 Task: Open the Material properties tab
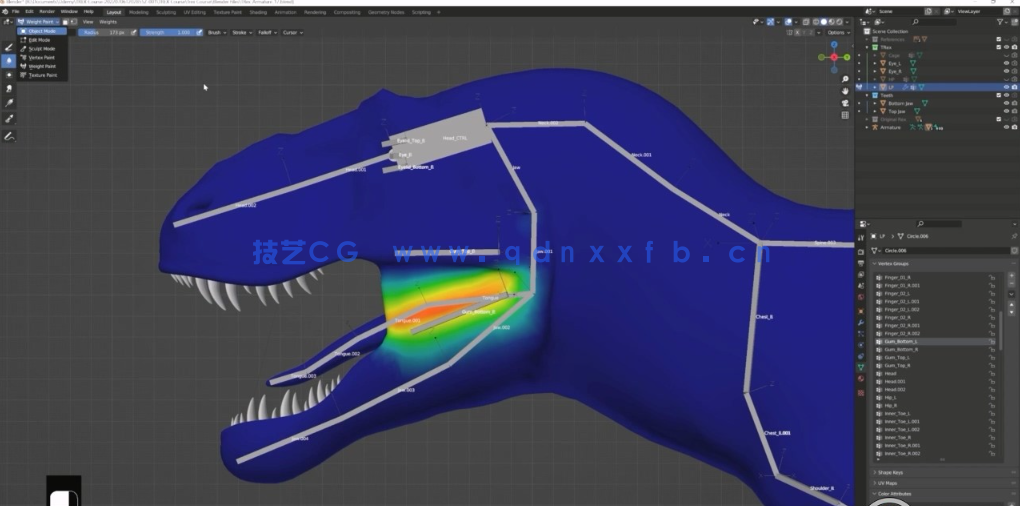861,379
